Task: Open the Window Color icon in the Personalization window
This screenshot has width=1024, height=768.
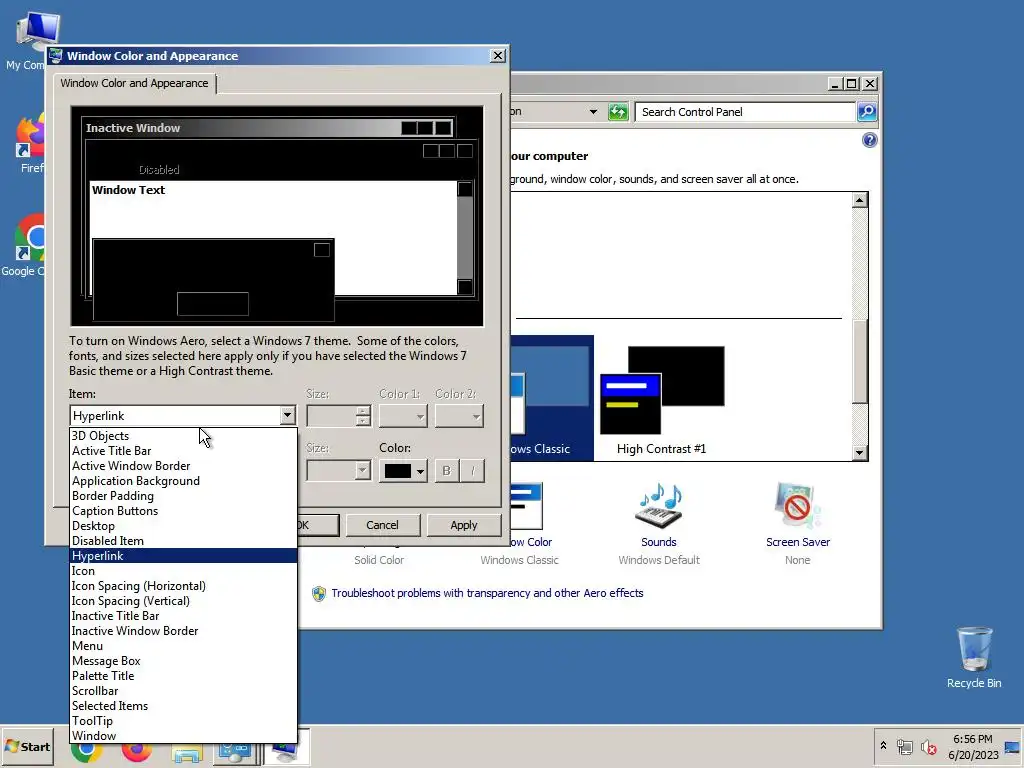Action: pyautogui.click(x=526, y=507)
